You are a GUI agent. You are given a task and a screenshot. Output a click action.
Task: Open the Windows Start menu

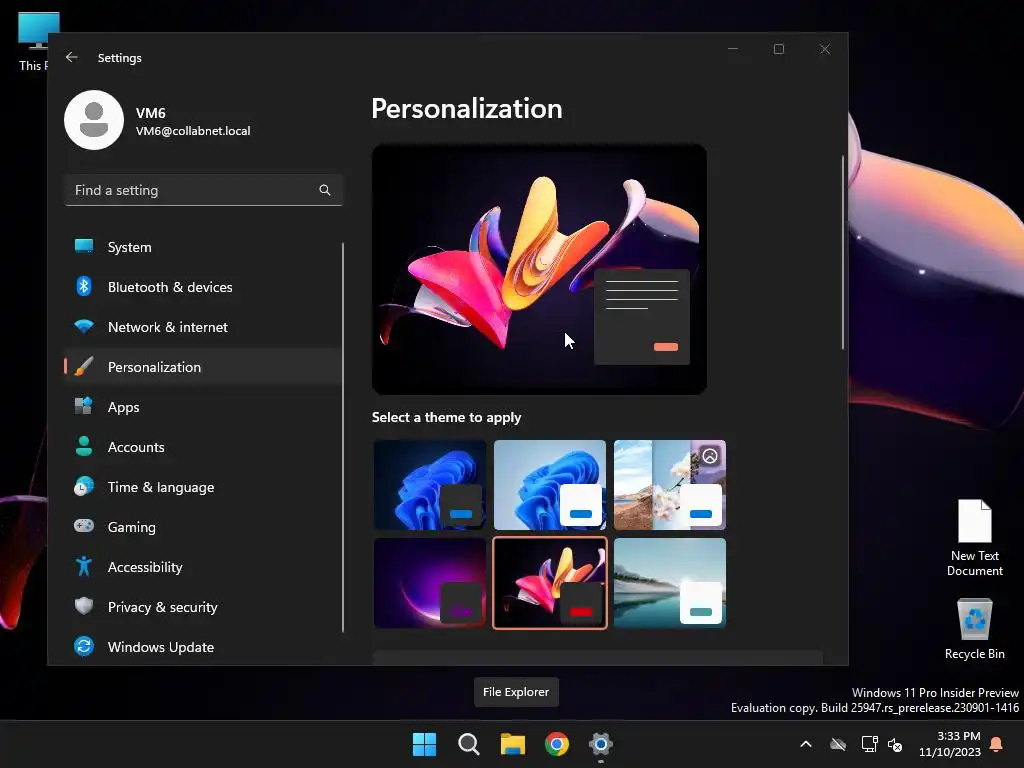point(424,744)
